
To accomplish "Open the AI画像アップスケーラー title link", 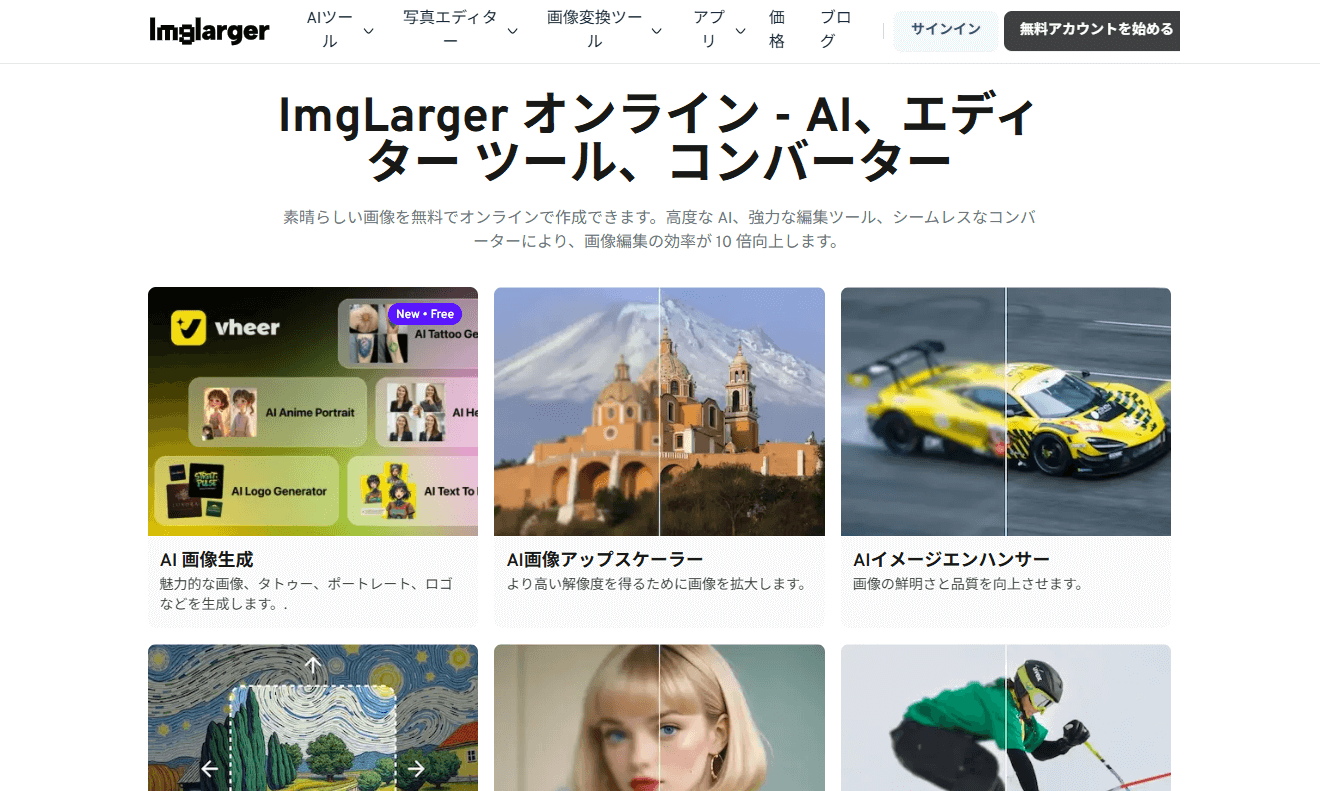I will pos(604,559).
